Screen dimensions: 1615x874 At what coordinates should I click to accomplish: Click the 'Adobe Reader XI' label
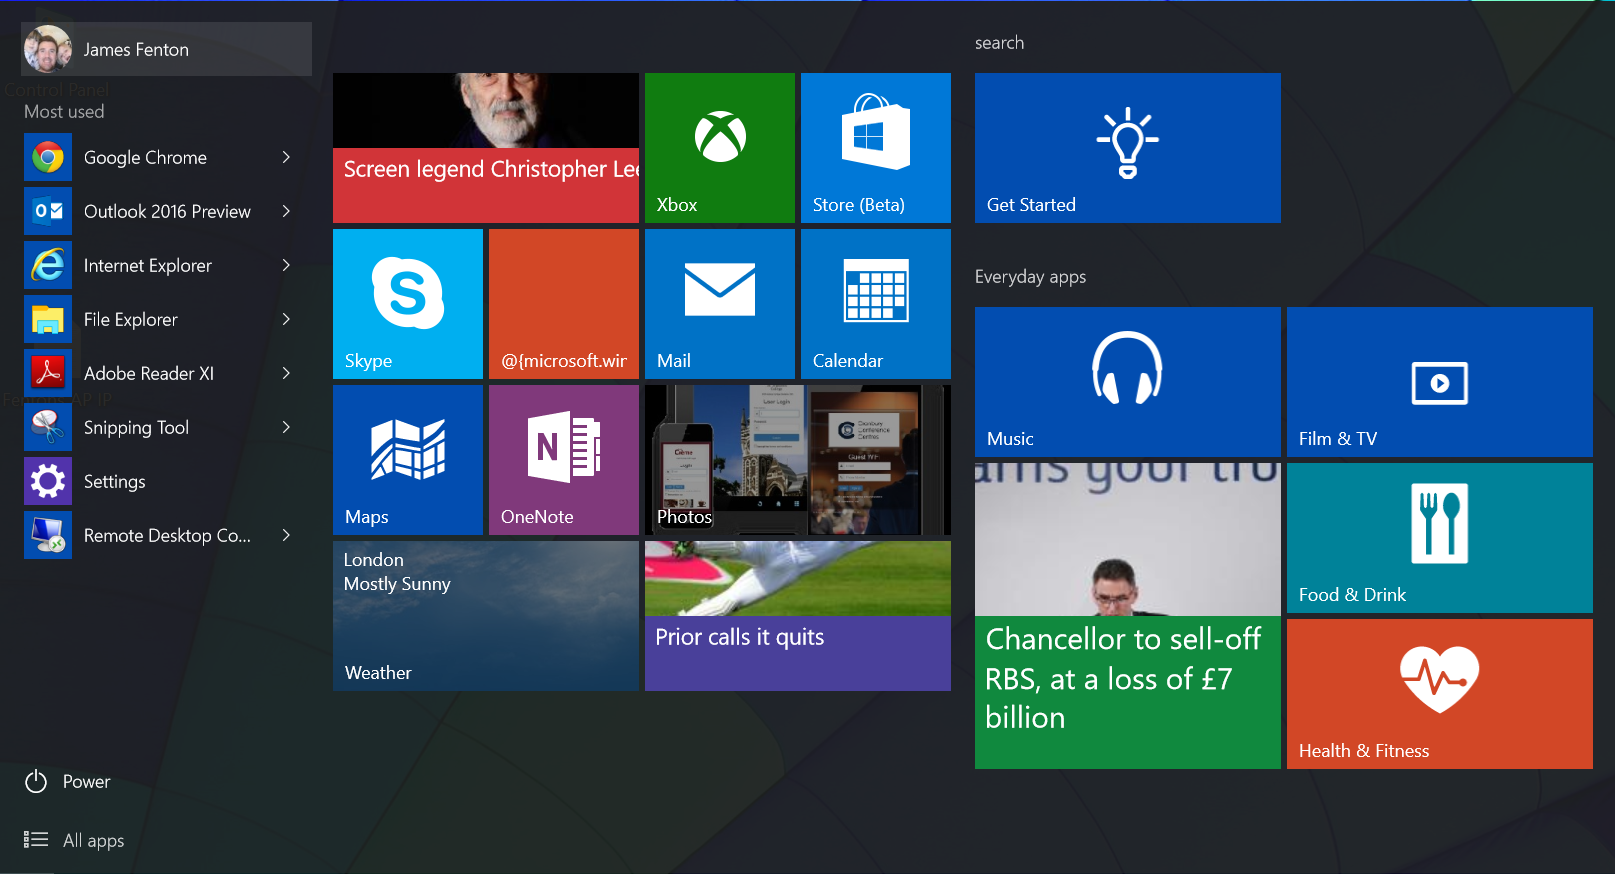coord(149,373)
